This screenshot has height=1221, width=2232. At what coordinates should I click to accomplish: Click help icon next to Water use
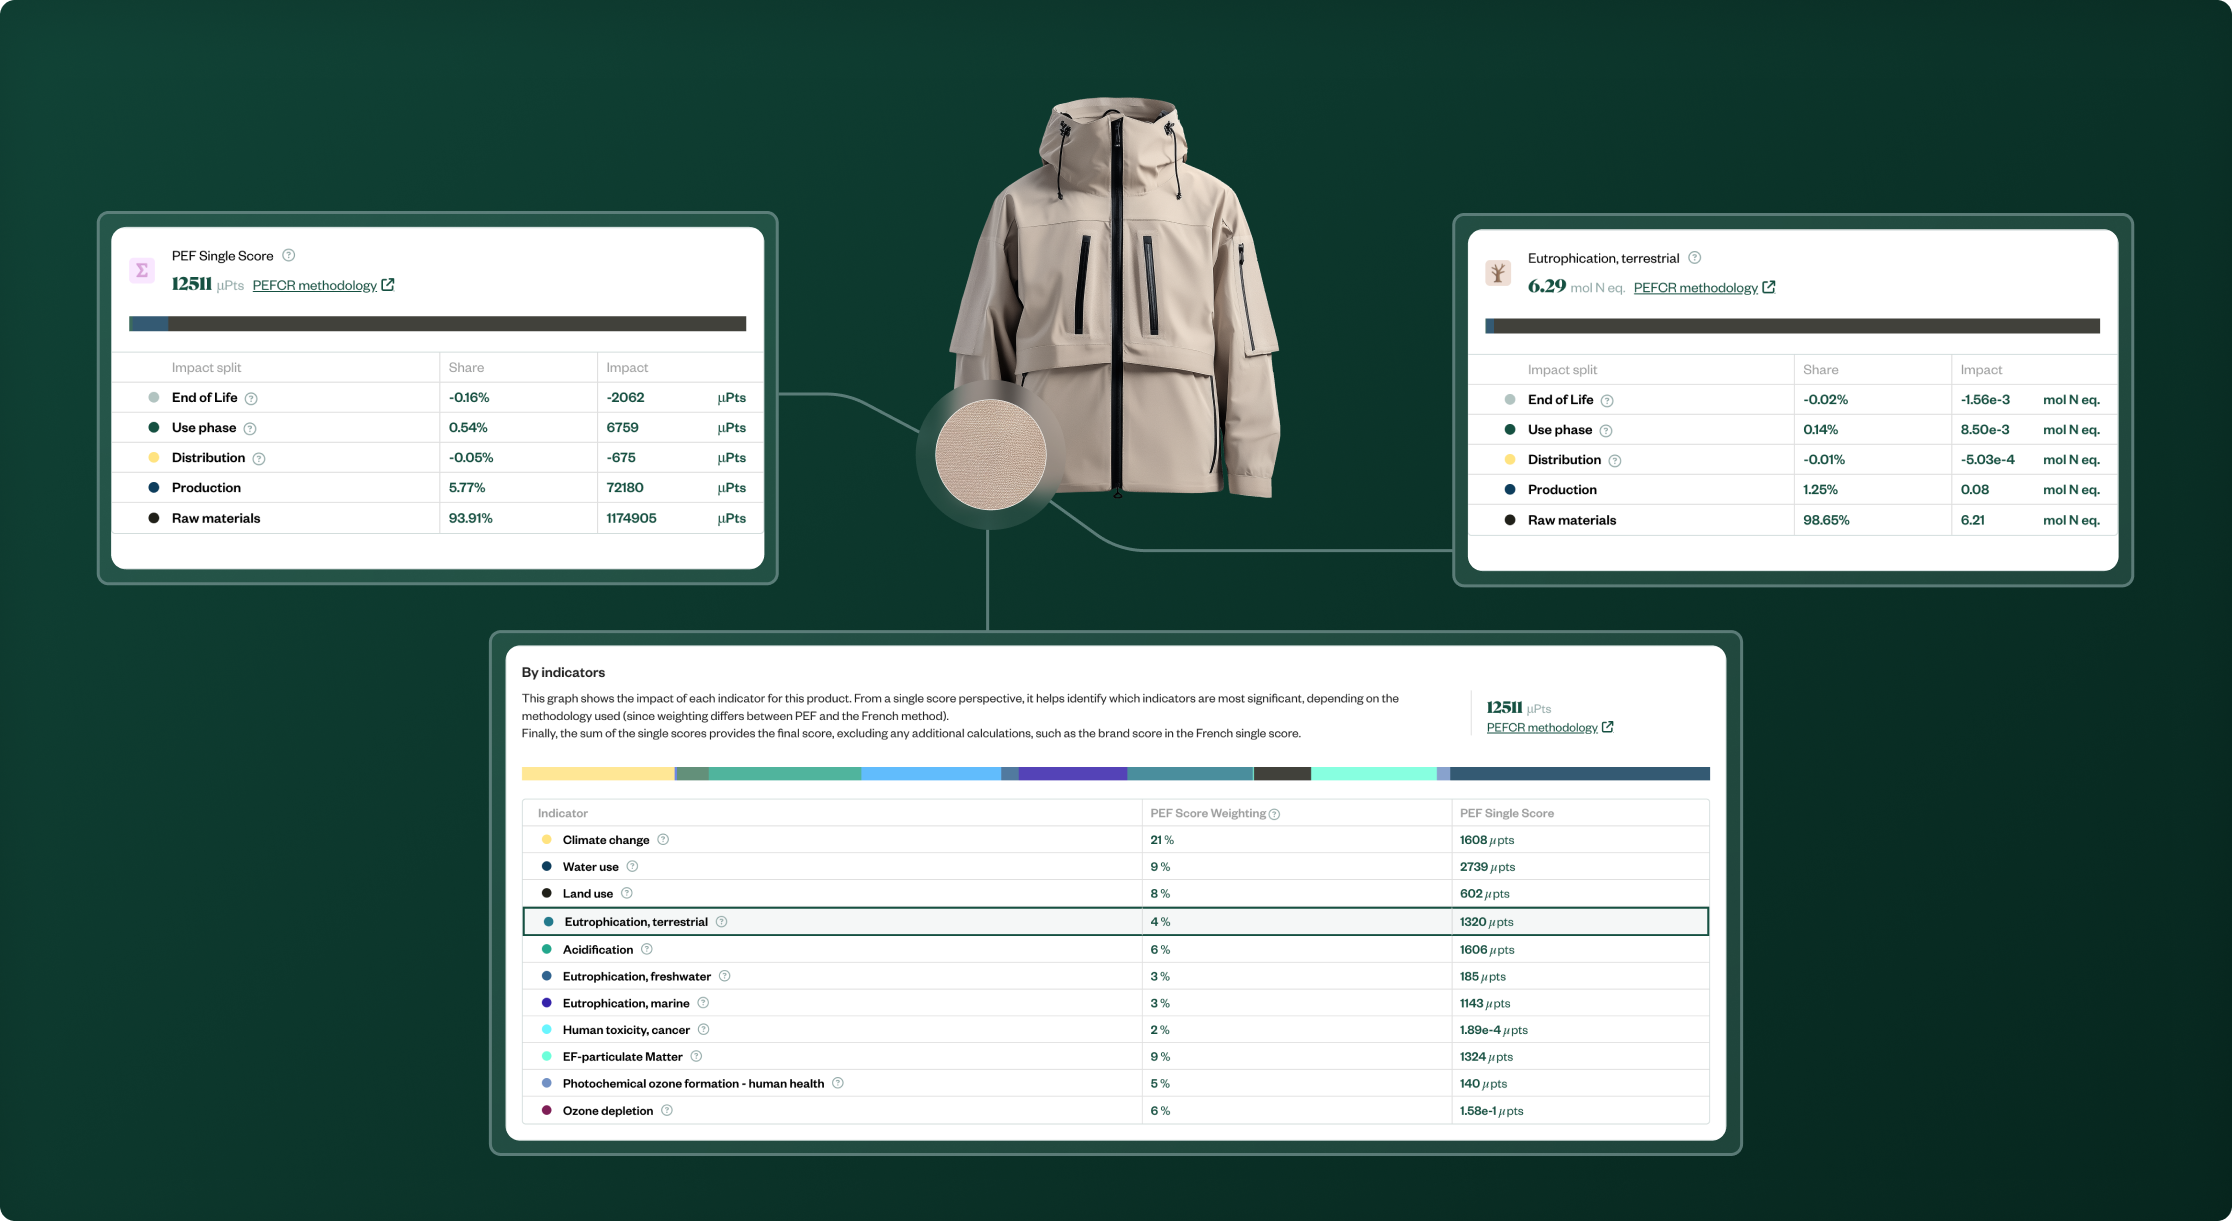point(632,867)
